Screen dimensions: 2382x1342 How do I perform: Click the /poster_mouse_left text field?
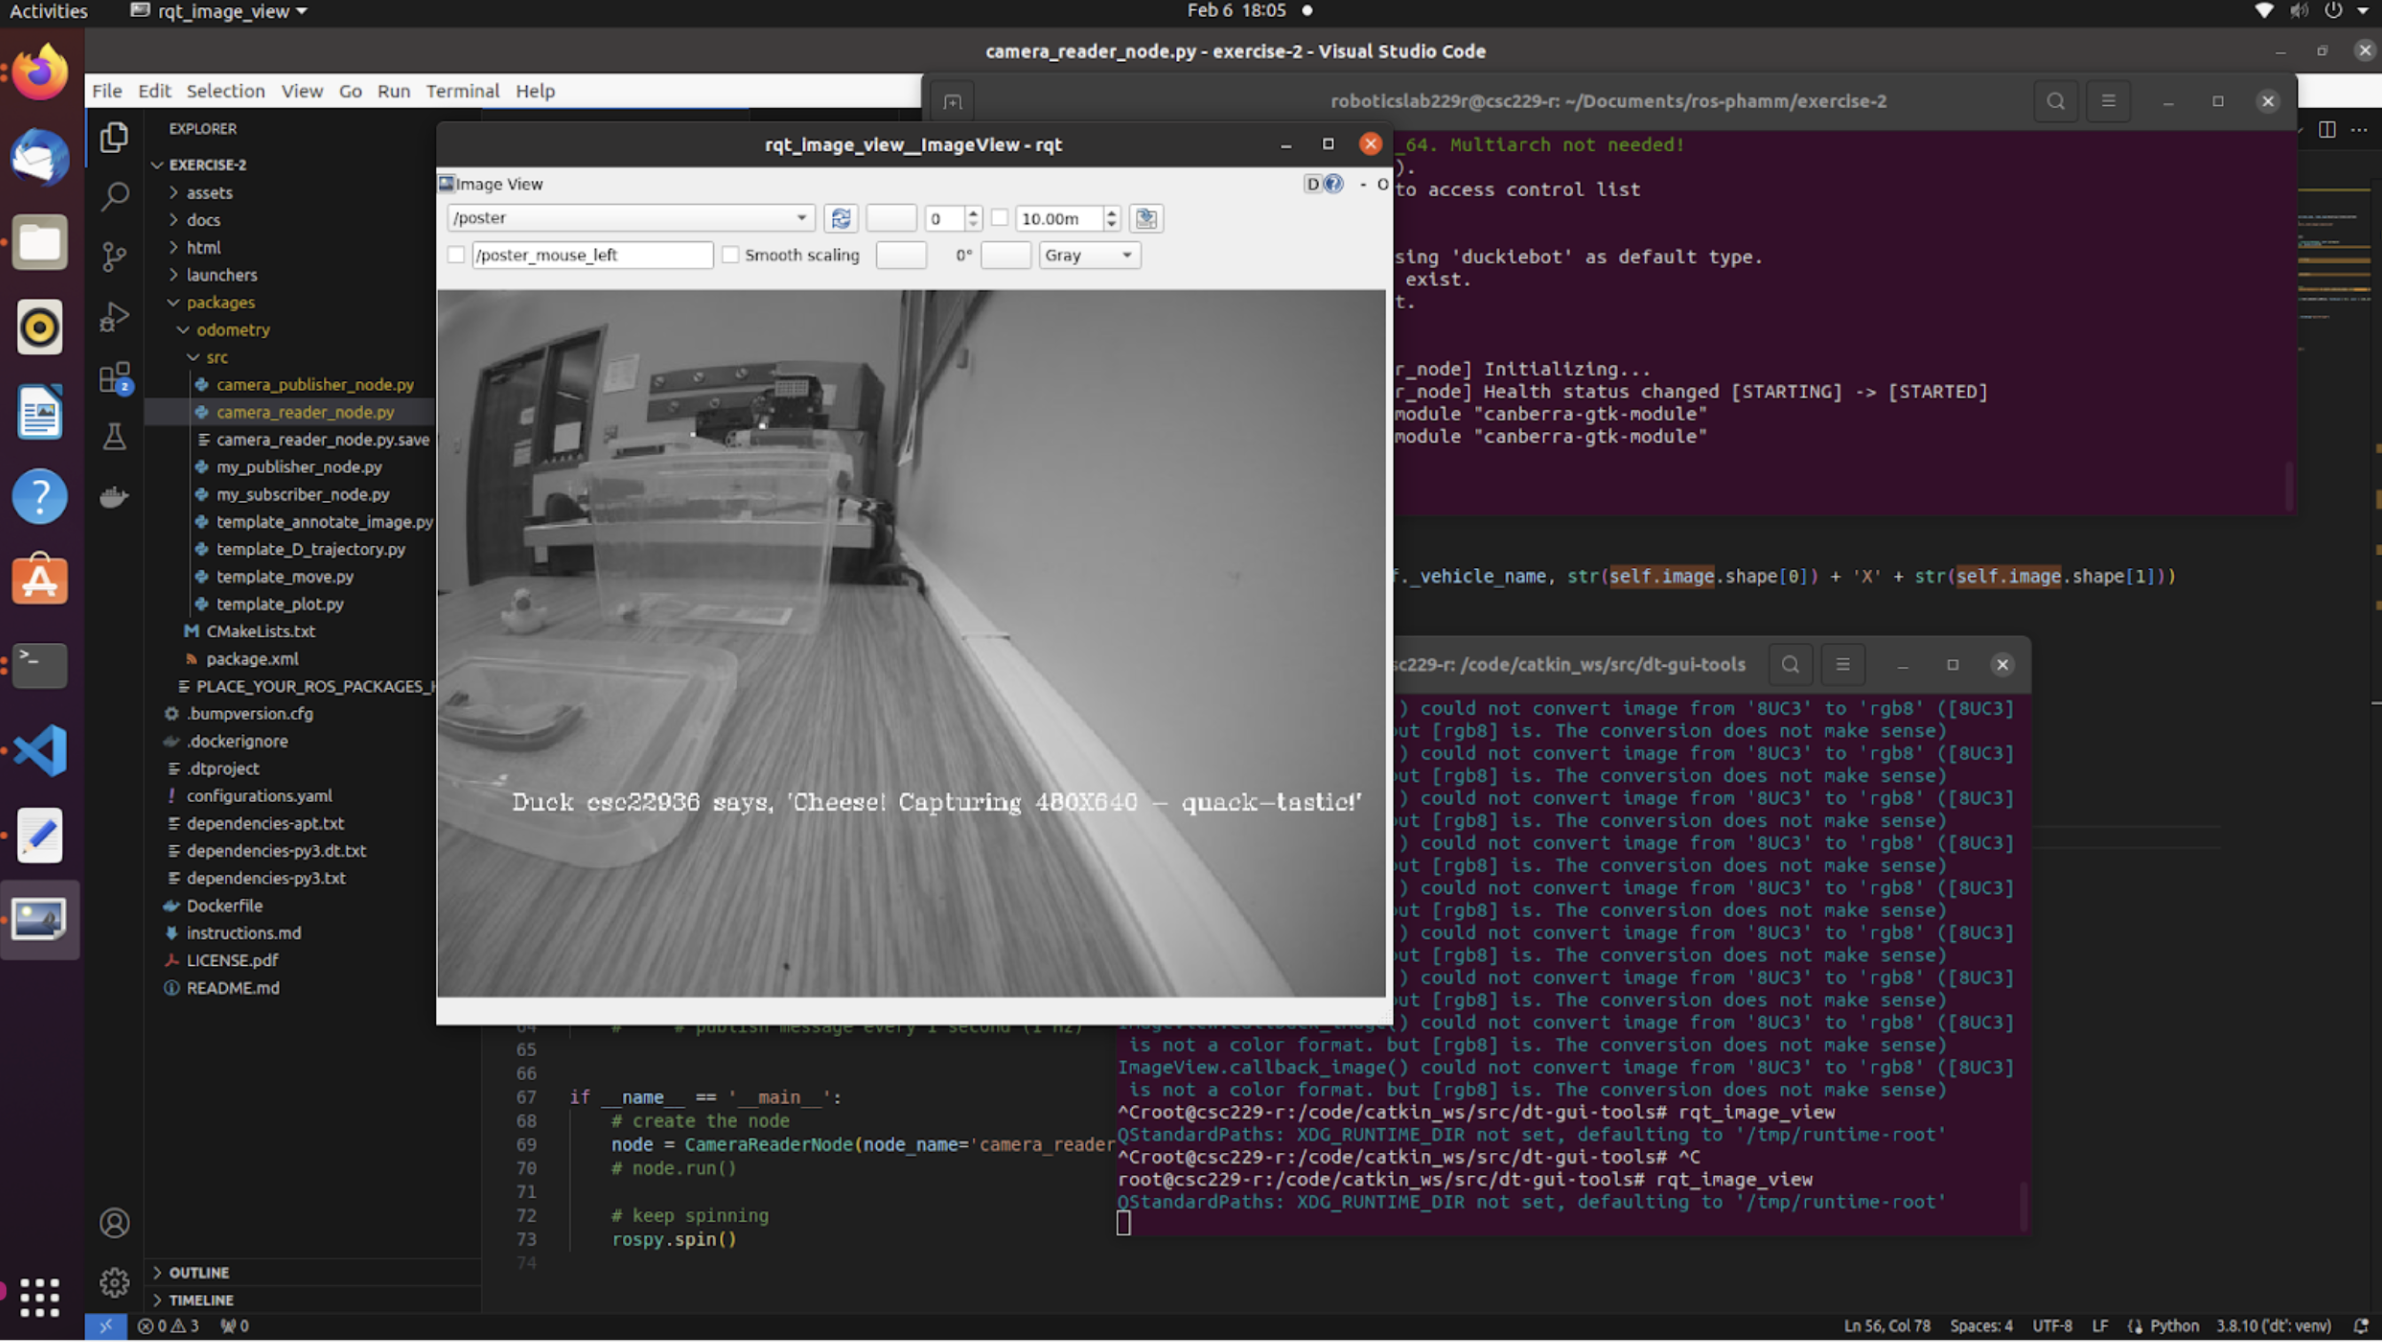[x=592, y=255]
